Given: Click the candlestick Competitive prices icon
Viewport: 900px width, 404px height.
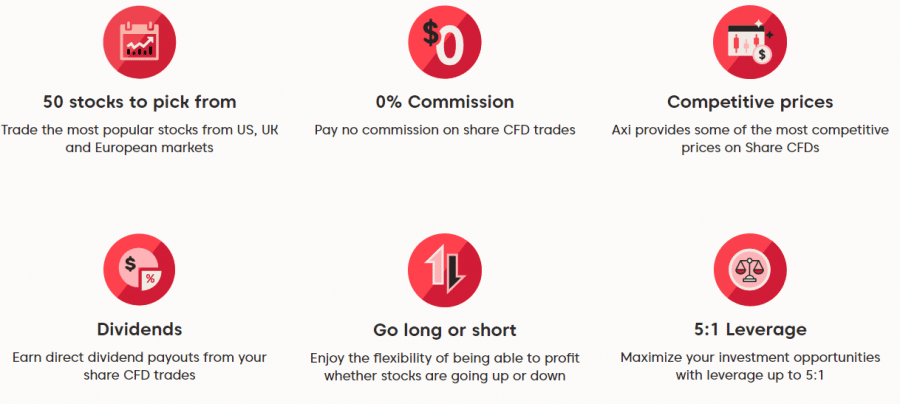Looking at the screenshot, I should click(x=750, y=43).
